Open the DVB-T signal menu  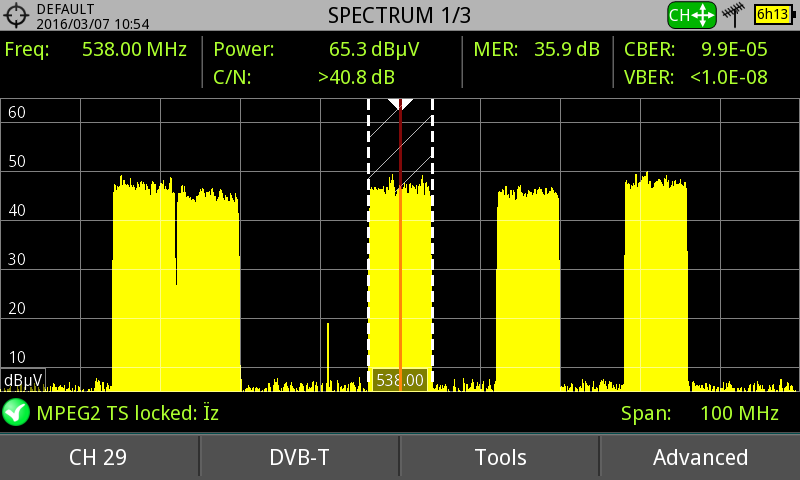coord(299,458)
